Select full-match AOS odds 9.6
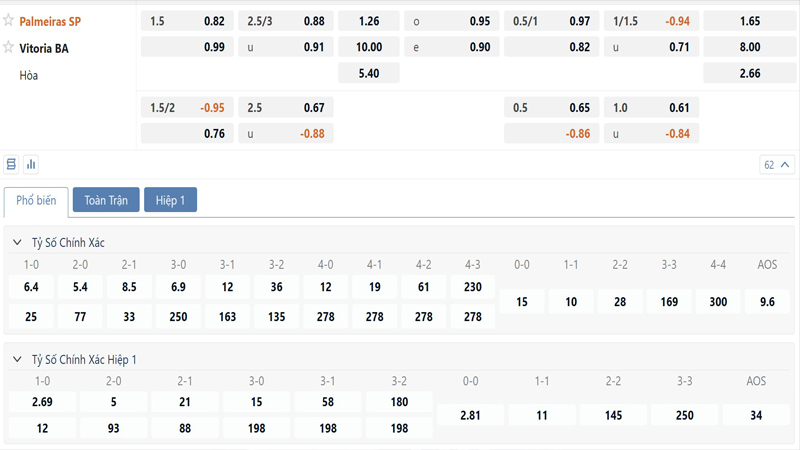 click(x=767, y=301)
